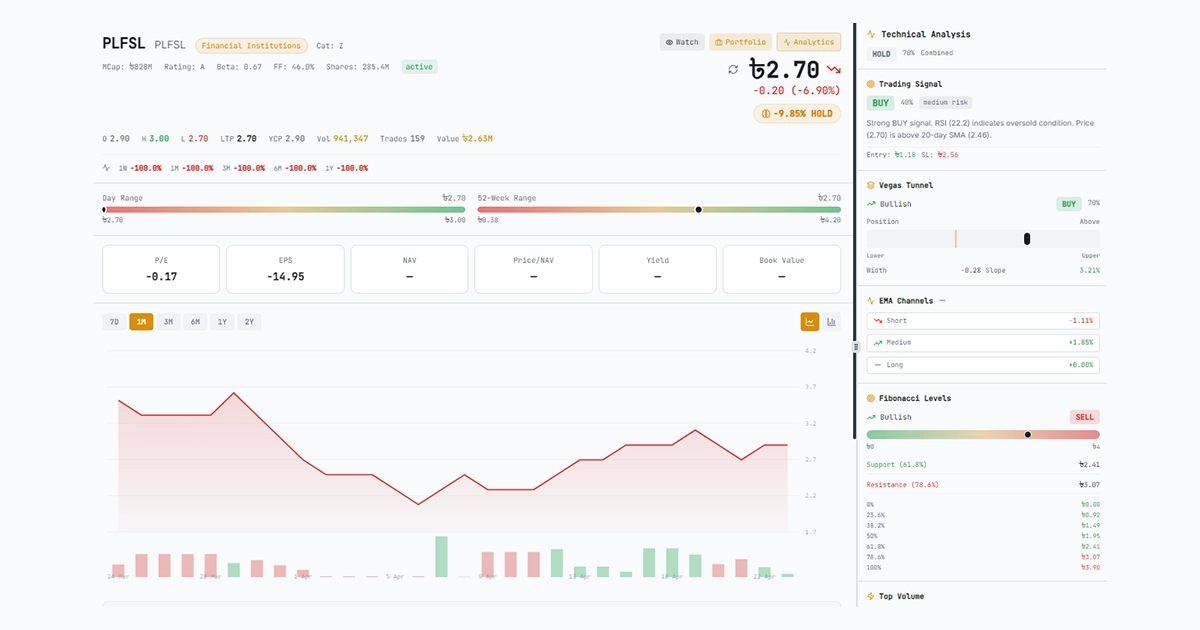Click the Fibonacci Levels gradient slider marker
This screenshot has width=1200, height=630.
1027,435
